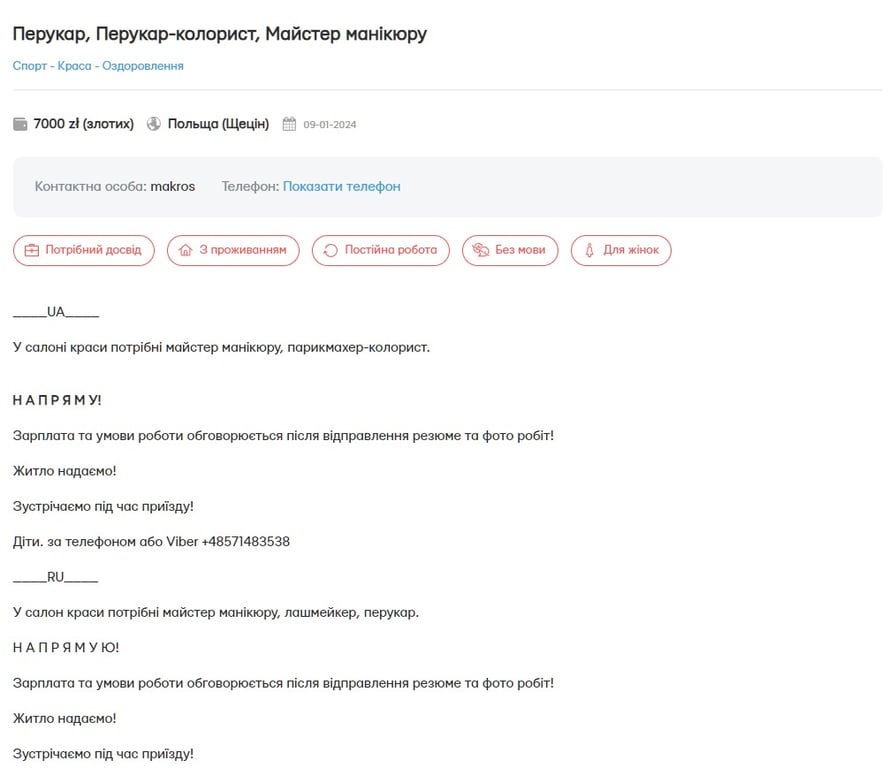
Task: Reveal number via Показати телефон link
Action: click(341, 186)
